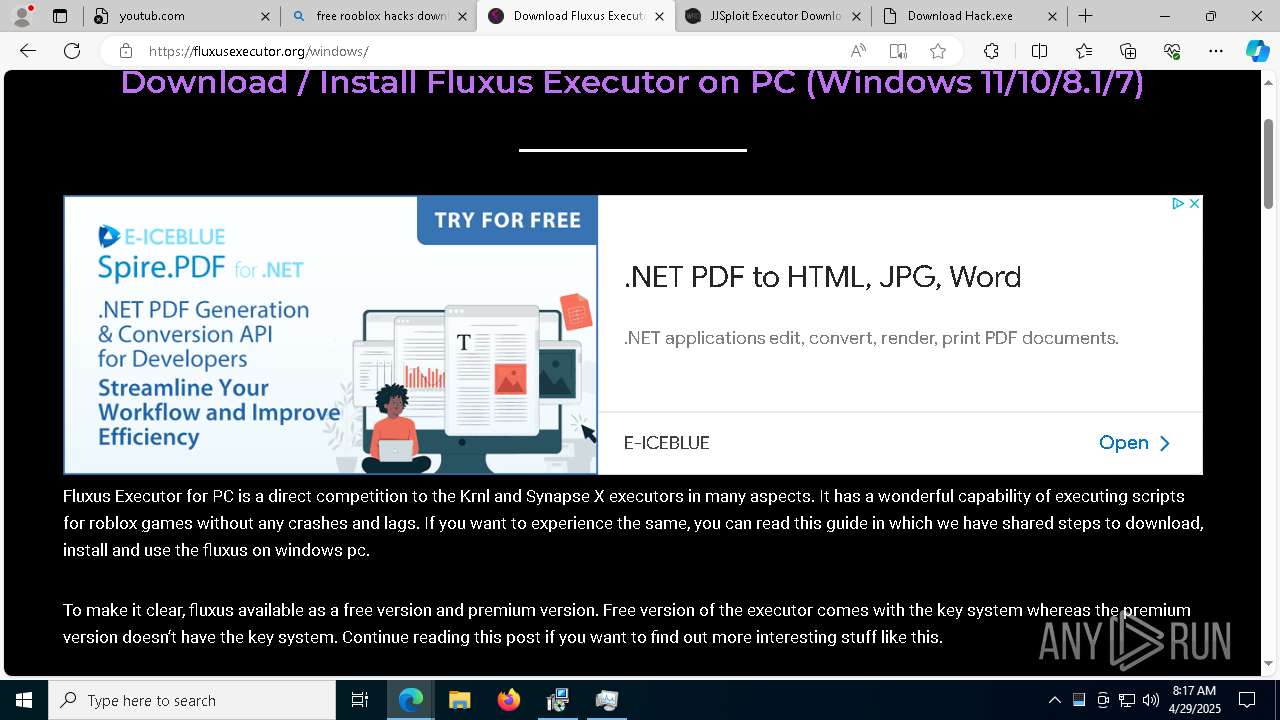Go back to the previous page
Screen dimensions: 1280x720
(28, 51)
